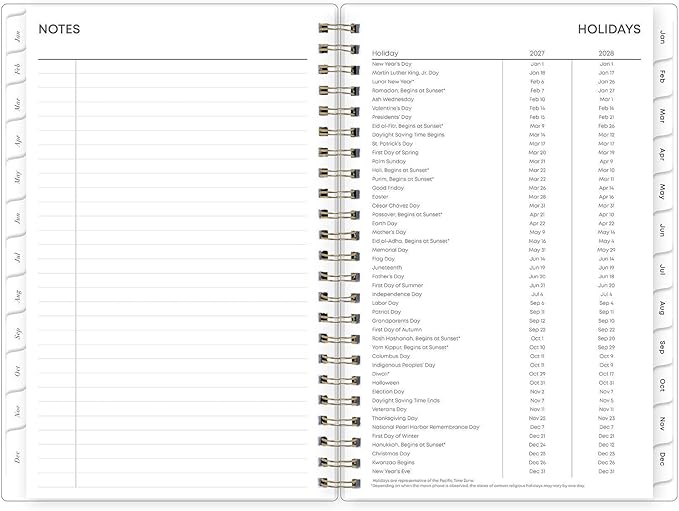This screenshot has width=679, height=511.
Task: Select the Mother's Day entry
Action: click(389, 232)
